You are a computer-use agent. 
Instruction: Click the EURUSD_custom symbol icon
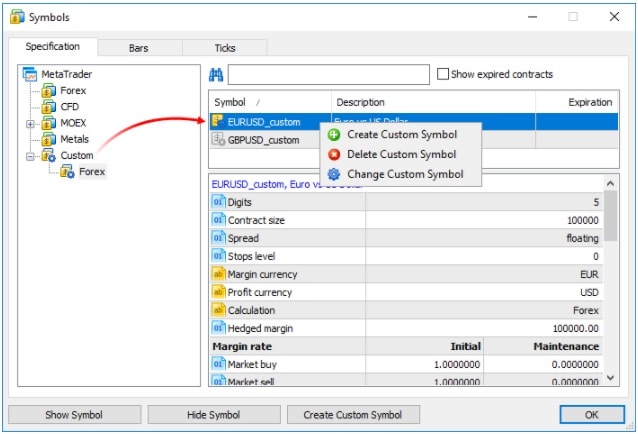(x=218, y=121)
